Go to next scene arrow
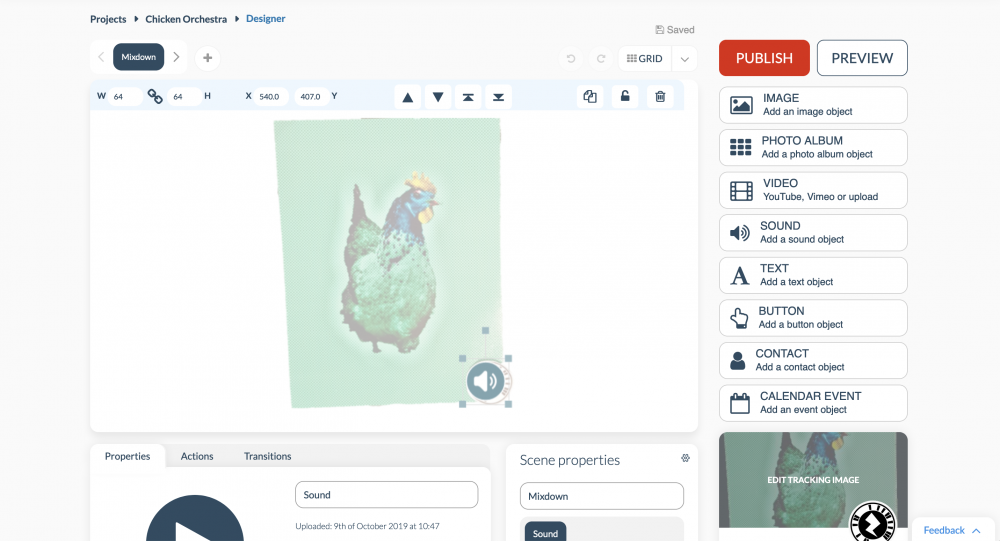The width and height of the screenshot is (1000, 541). (x=177, y=57)
